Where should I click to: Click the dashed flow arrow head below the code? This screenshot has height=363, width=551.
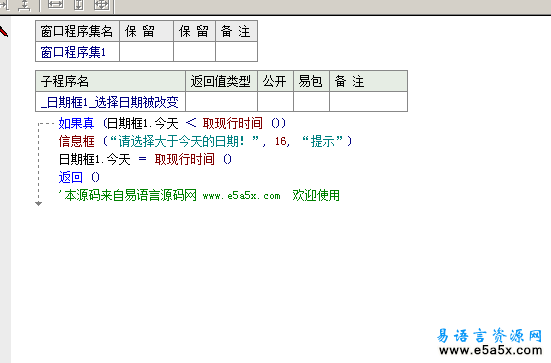39,203
